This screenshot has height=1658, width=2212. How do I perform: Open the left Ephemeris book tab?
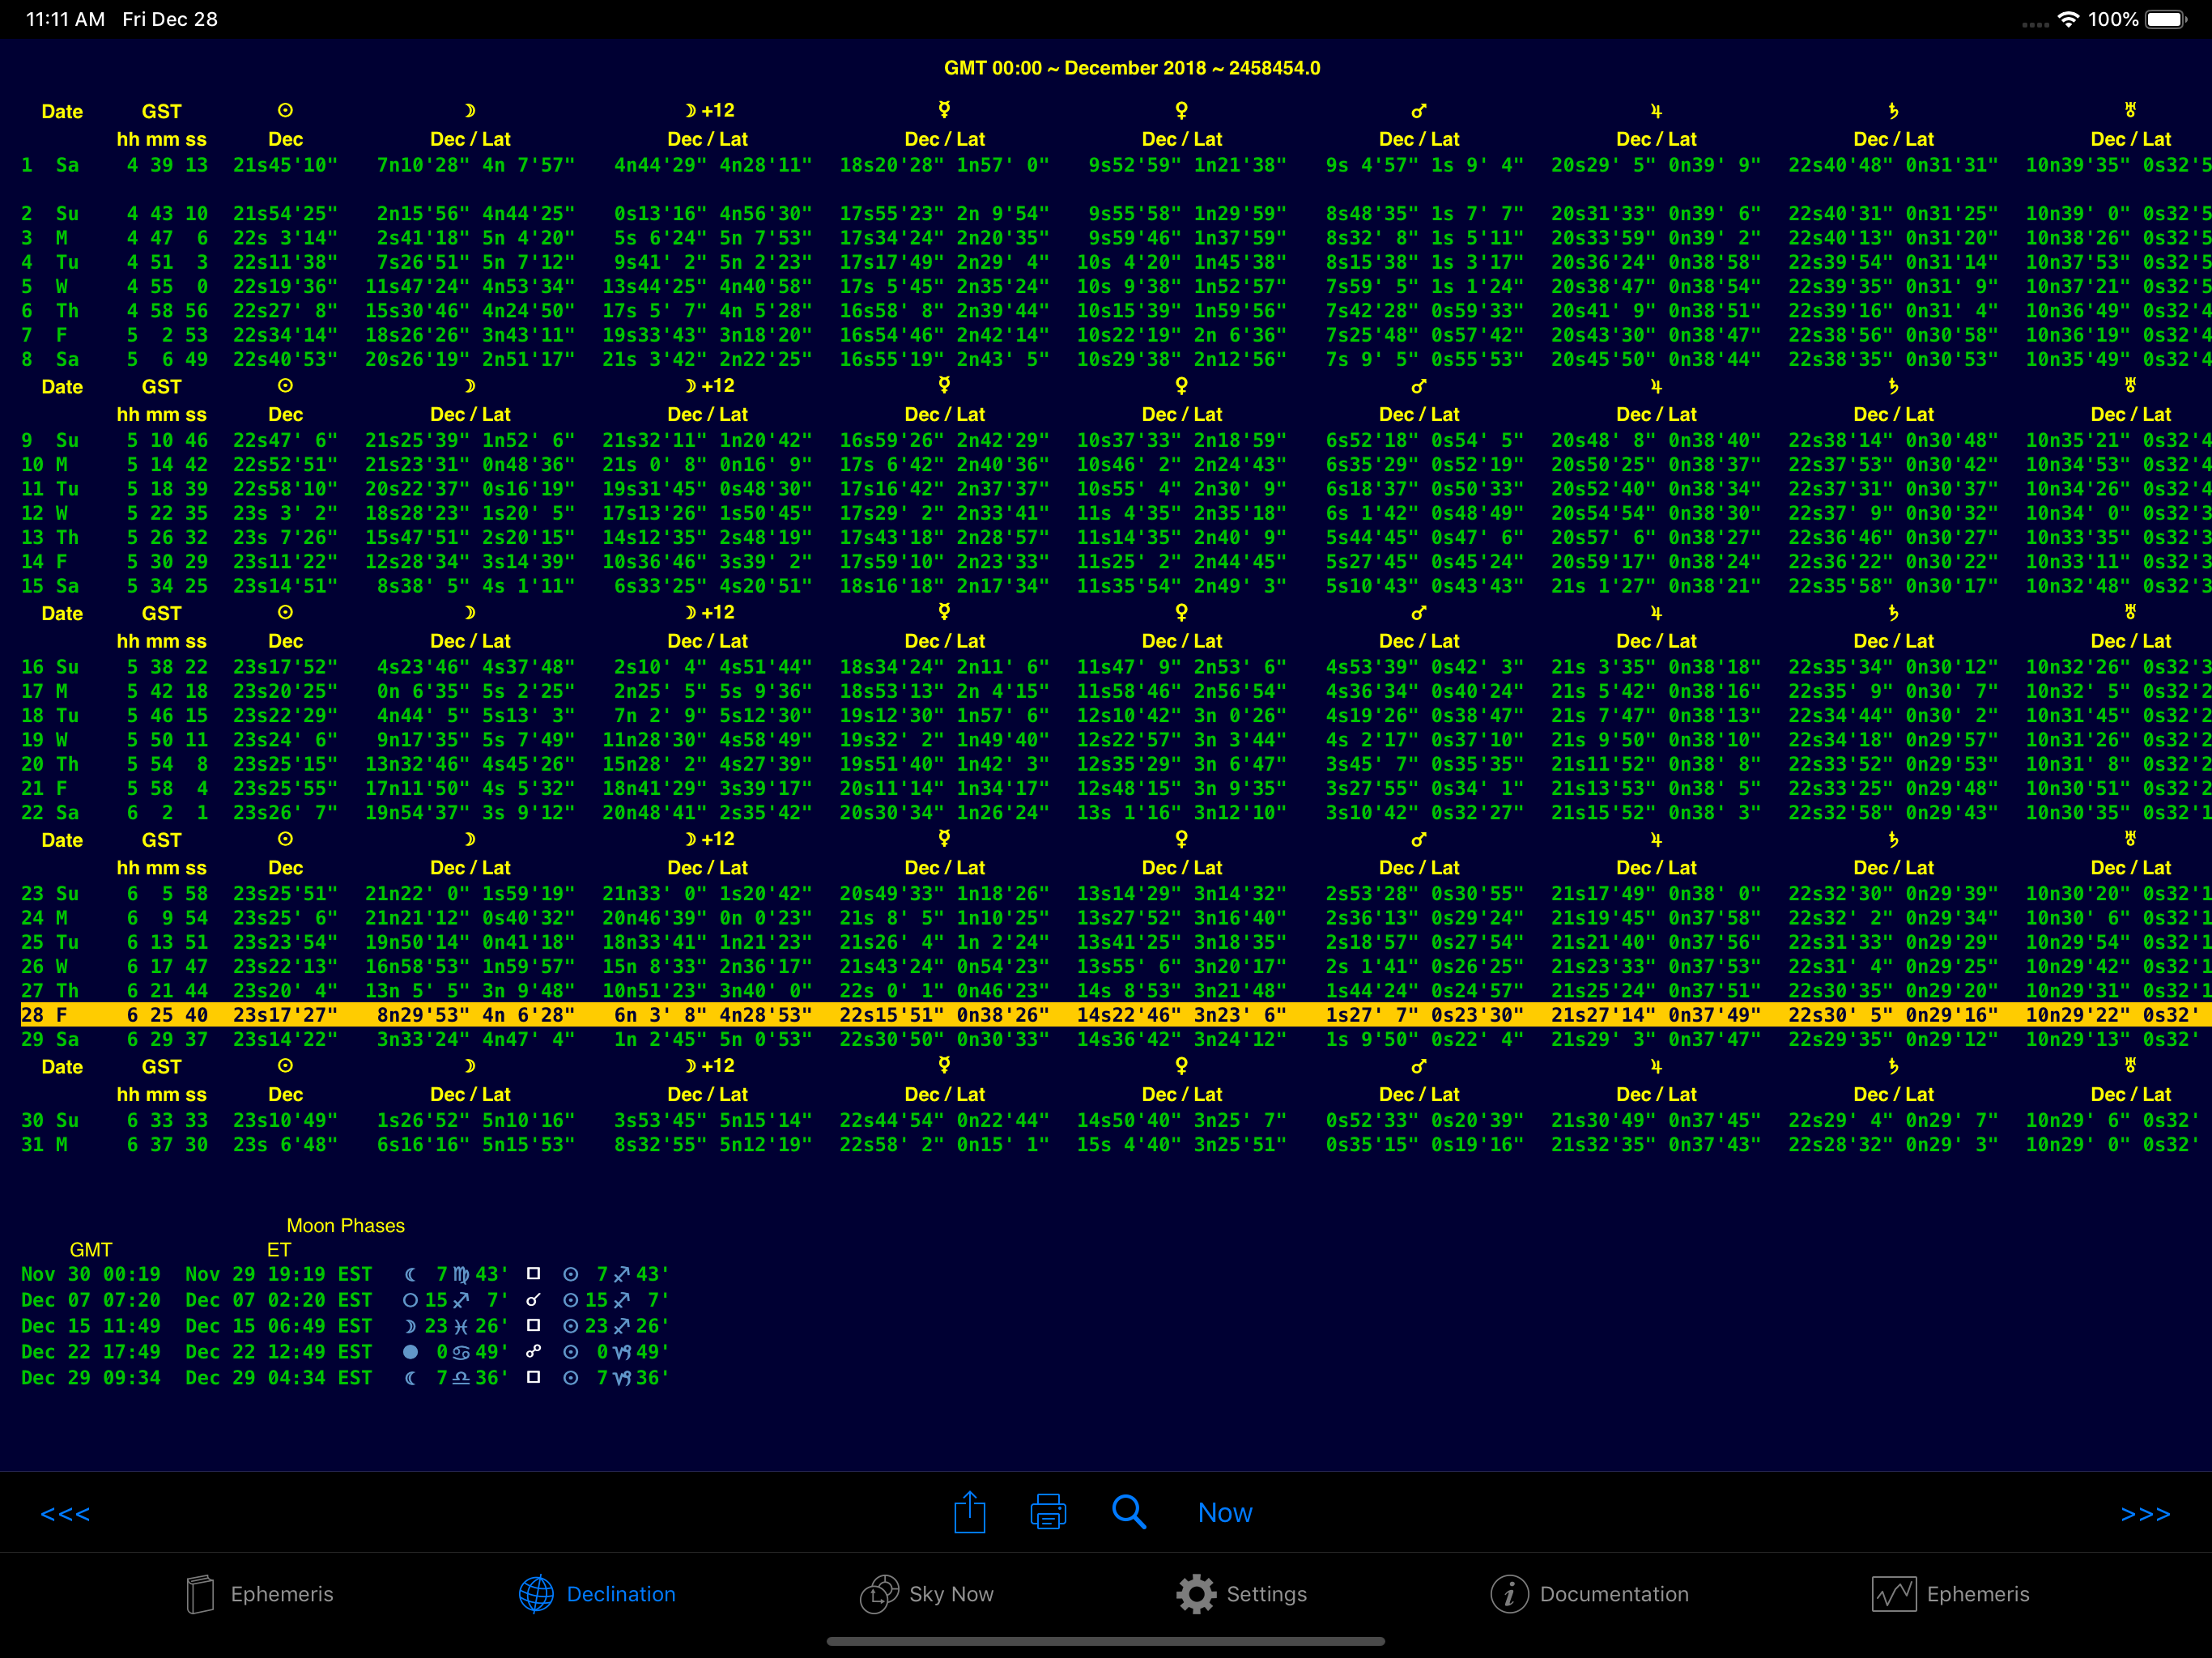tap(260, 1594)
